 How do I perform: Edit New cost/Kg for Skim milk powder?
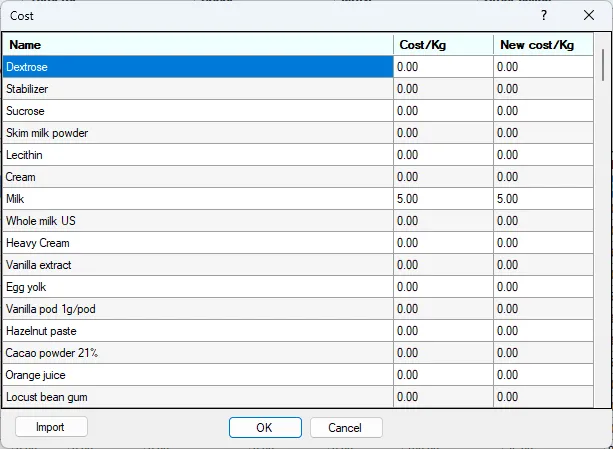(x=543, y=132)
